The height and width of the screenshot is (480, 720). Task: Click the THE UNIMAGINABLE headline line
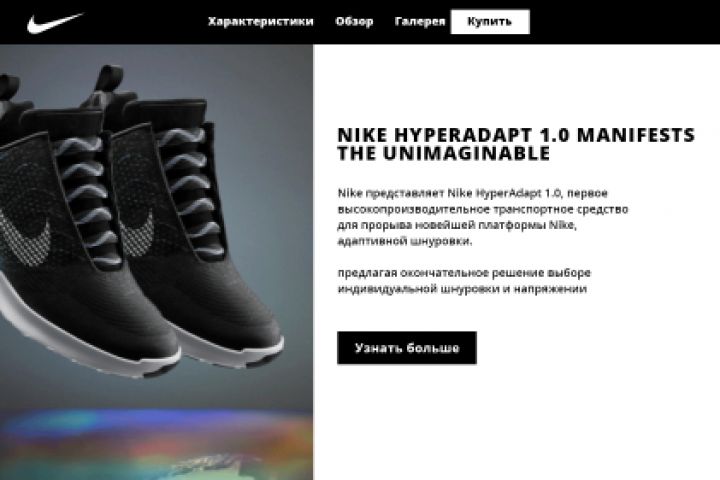(x=444, y=153)
